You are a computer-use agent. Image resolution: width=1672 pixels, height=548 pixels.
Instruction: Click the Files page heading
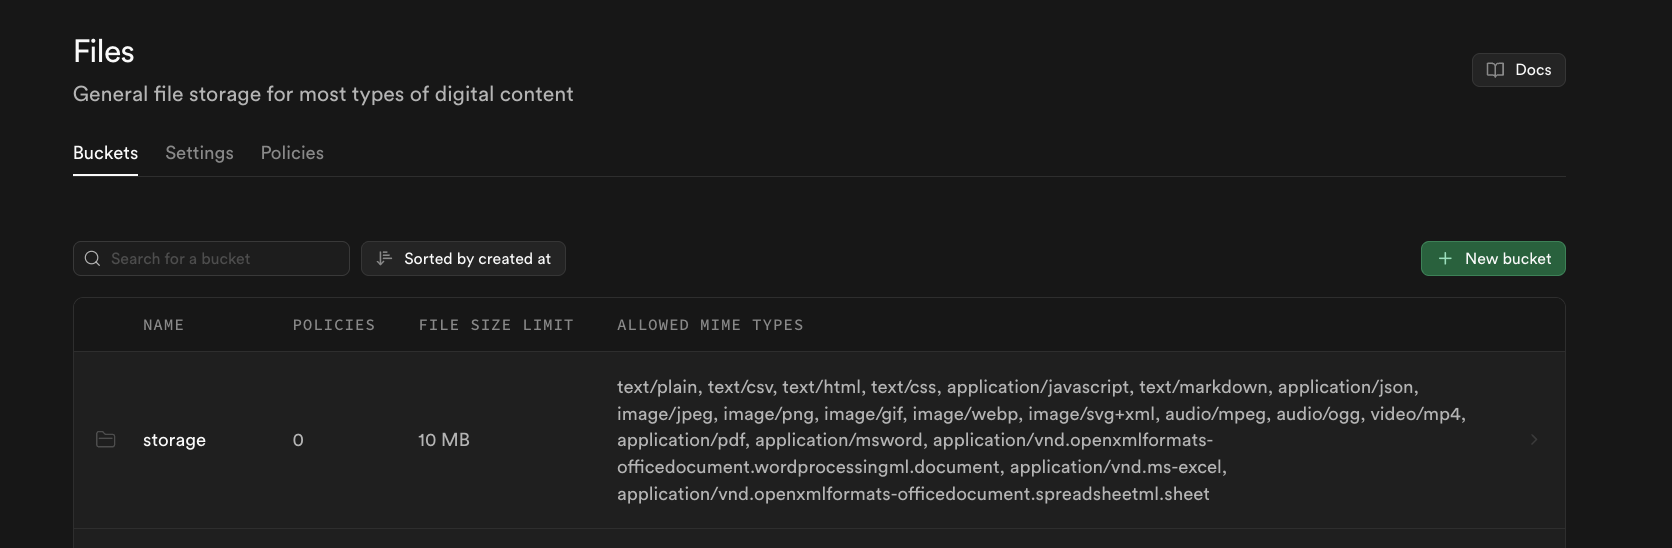(x=104, y=51)
